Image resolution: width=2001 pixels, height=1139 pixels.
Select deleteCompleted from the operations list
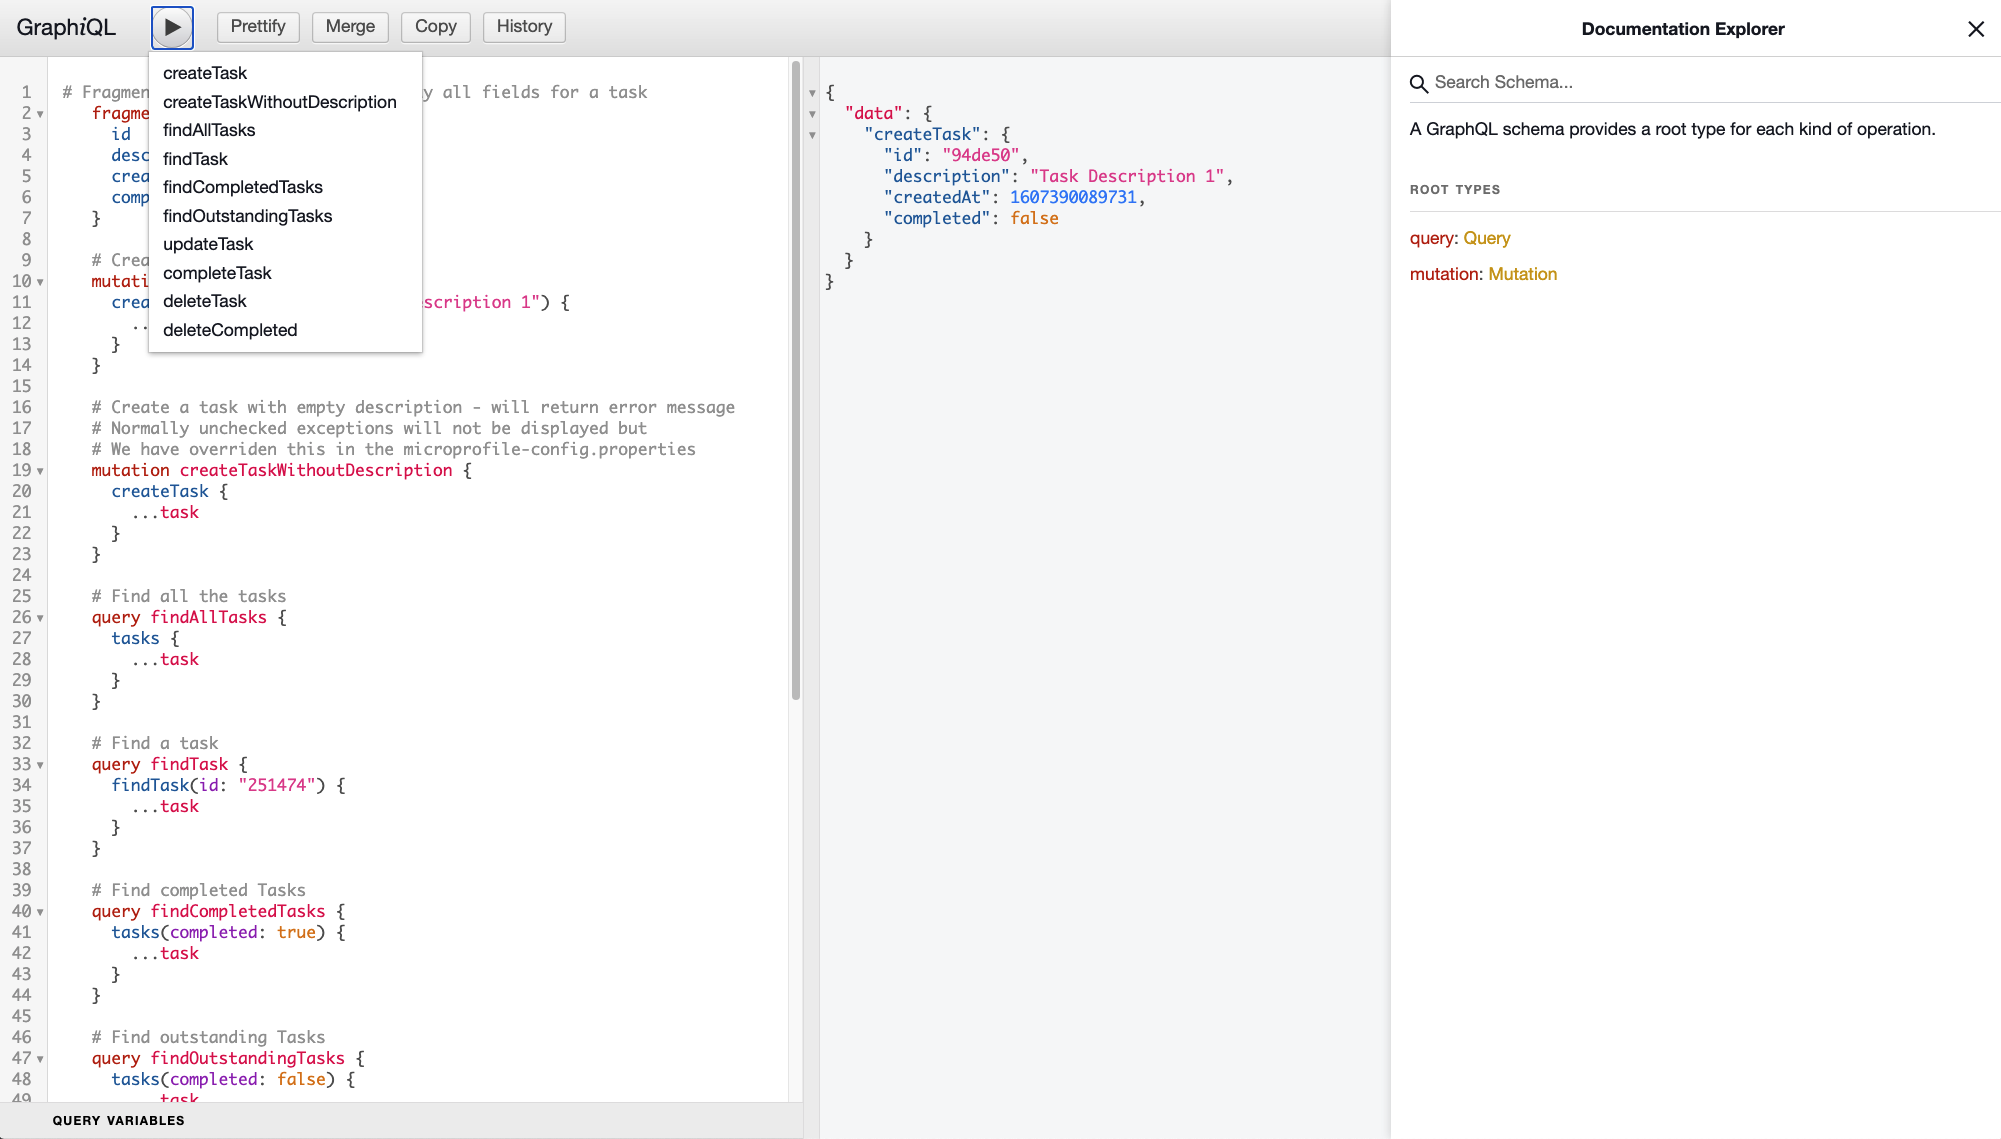click(230, 329)
